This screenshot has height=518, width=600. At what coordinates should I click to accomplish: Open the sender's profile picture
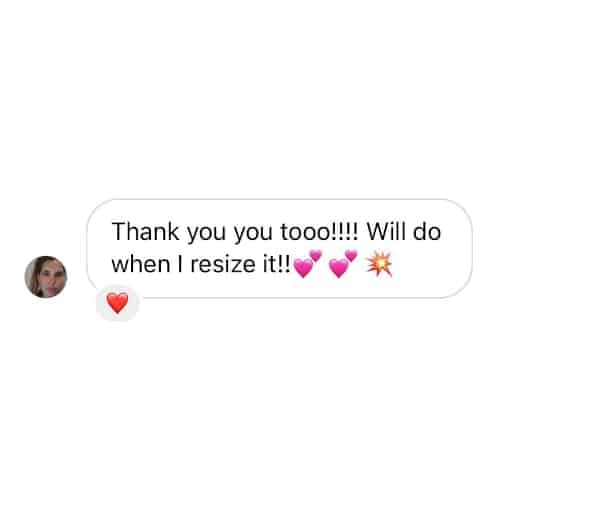point(46,277)
